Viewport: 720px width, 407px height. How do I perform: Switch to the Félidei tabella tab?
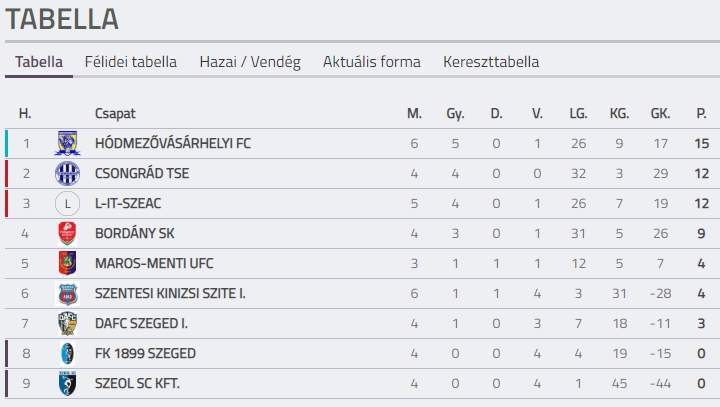tap(131, 62)
